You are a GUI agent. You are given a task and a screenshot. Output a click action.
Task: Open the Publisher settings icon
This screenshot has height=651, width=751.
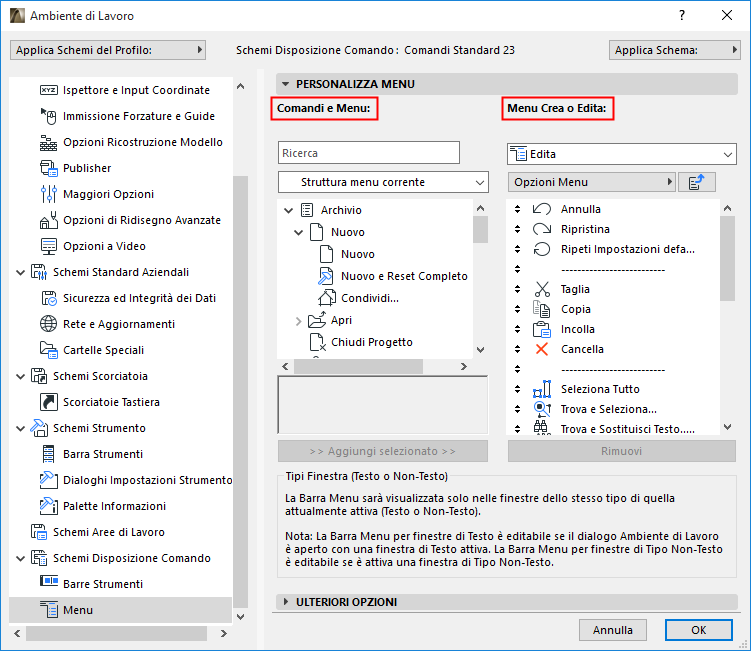[x=48, y=168]
